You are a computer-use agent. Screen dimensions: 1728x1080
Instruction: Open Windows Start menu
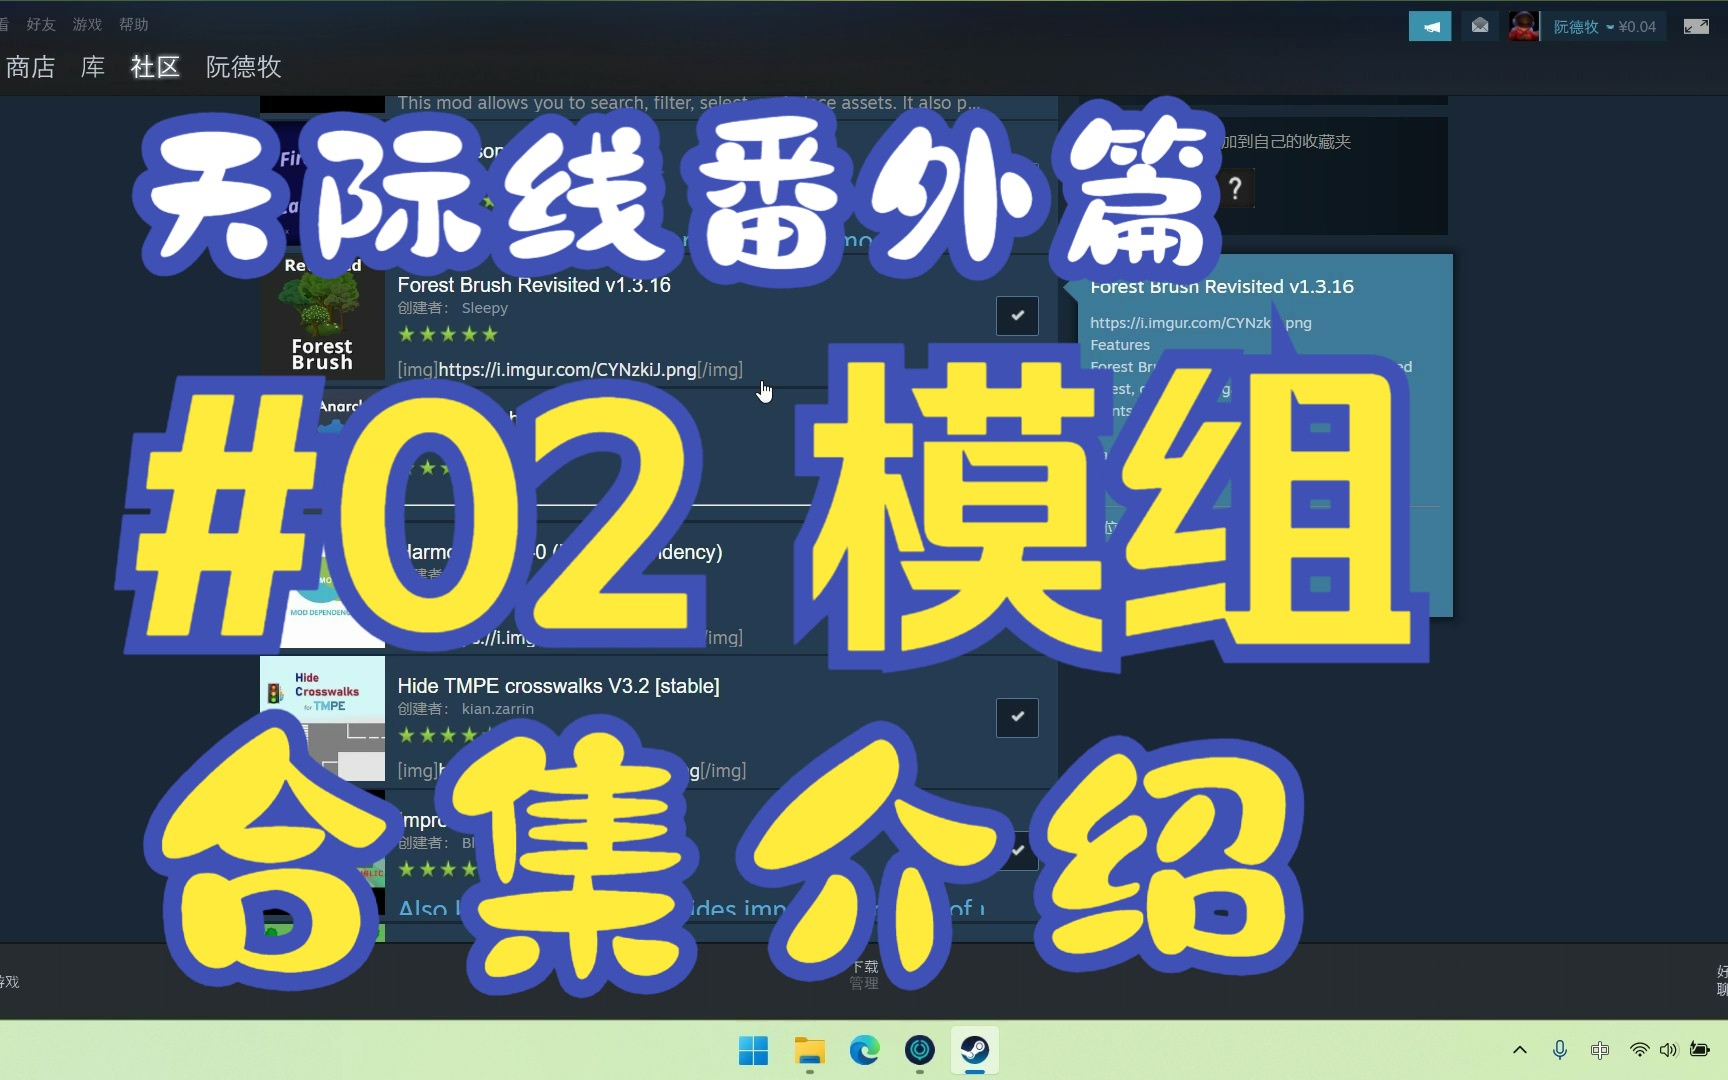tap(753, 1051)
